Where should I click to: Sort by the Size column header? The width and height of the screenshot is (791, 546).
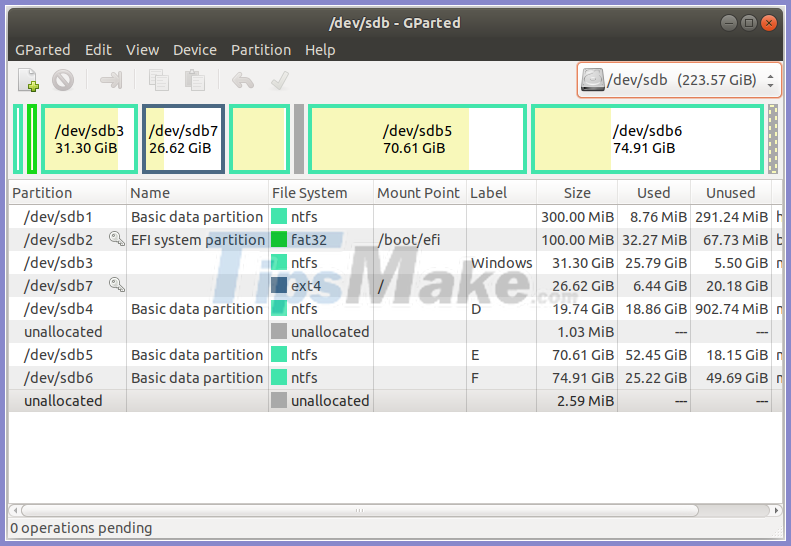point(577,193)
